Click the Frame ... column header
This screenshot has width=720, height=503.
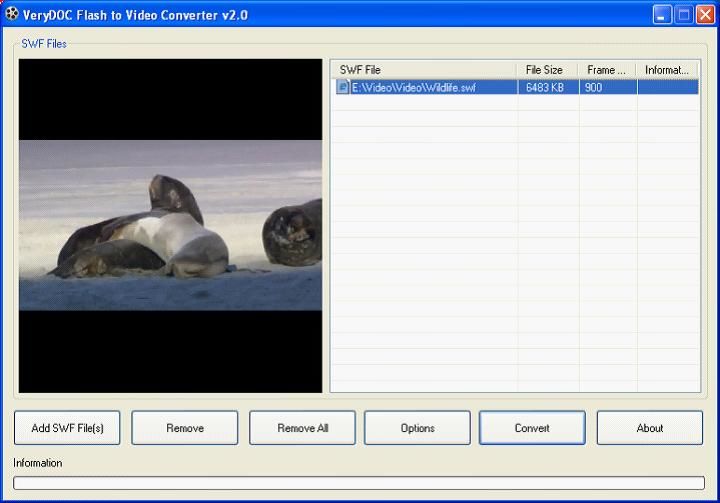click(608, 70)
